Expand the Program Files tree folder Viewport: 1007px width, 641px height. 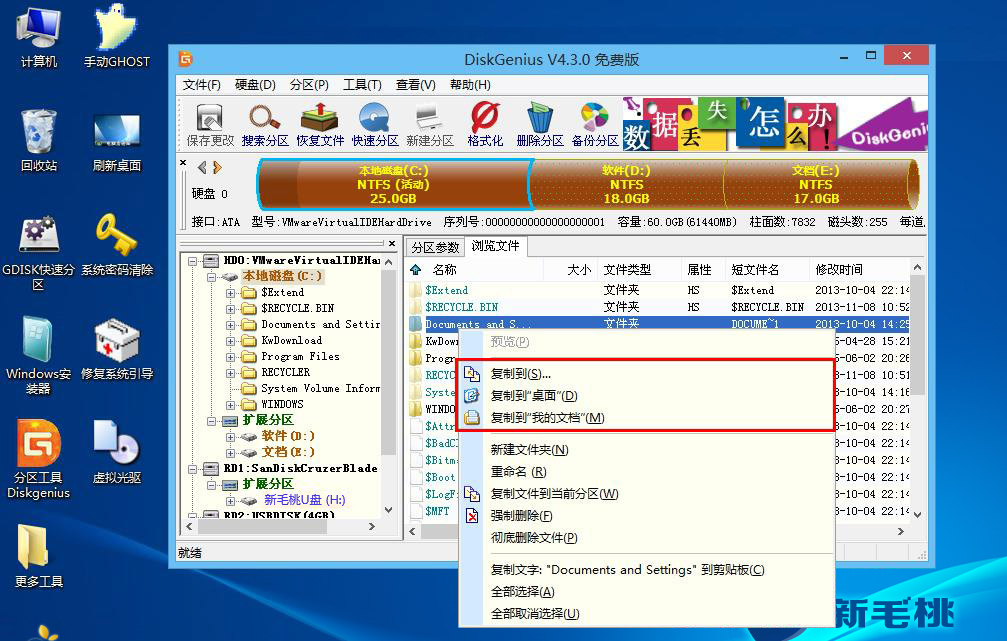(x=231, y=357)
